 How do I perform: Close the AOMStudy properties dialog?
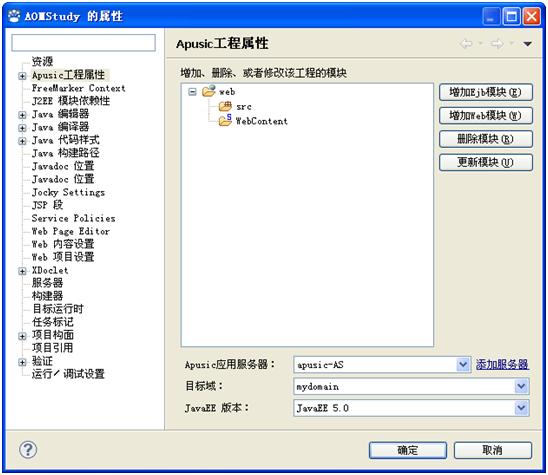pos(532,16)
